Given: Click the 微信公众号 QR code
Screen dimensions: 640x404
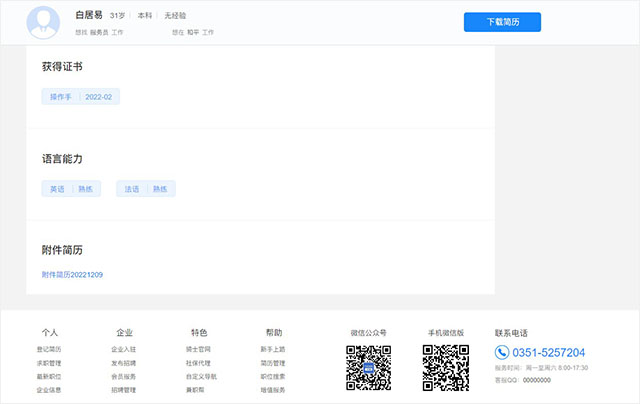Looking at the screenshot, I should click(x=368, y=367).
